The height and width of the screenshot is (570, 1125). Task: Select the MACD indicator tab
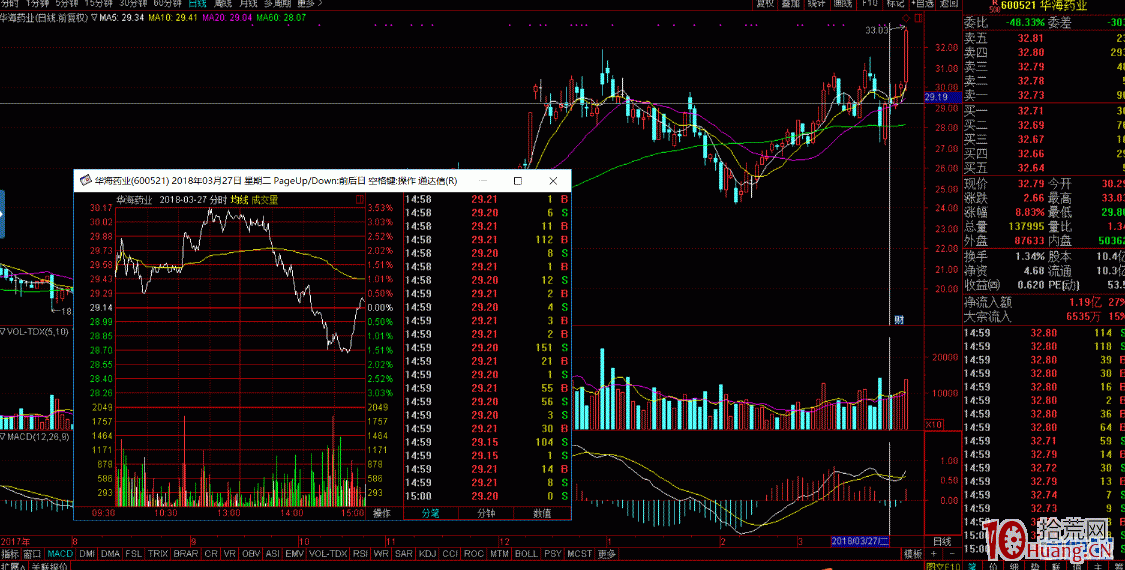[x=60, y=553]
